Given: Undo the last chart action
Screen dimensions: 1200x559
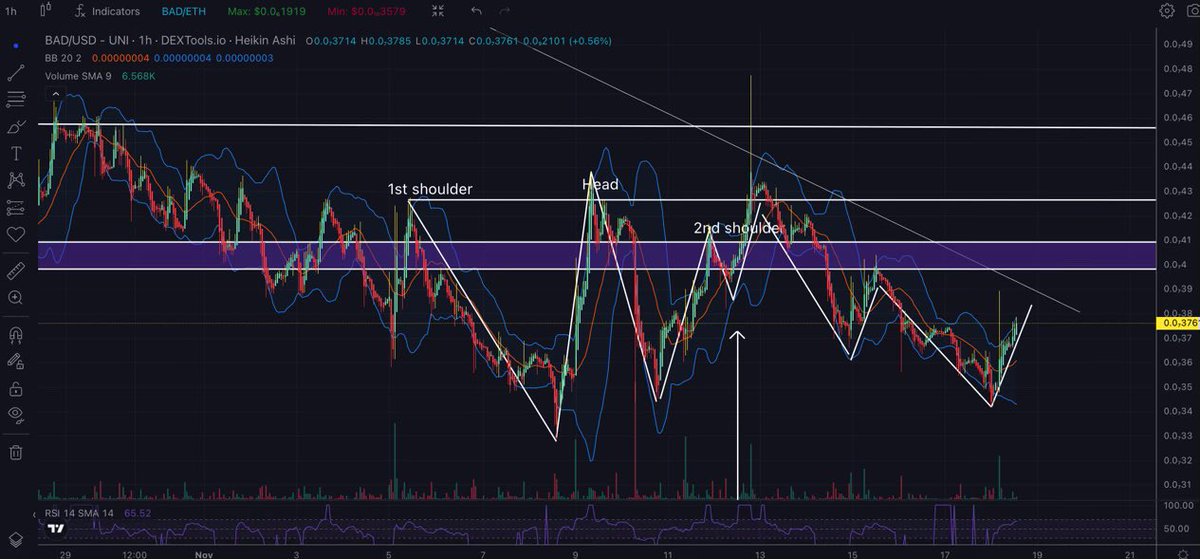Looking at the screenshot, I should tap(476, 11).
